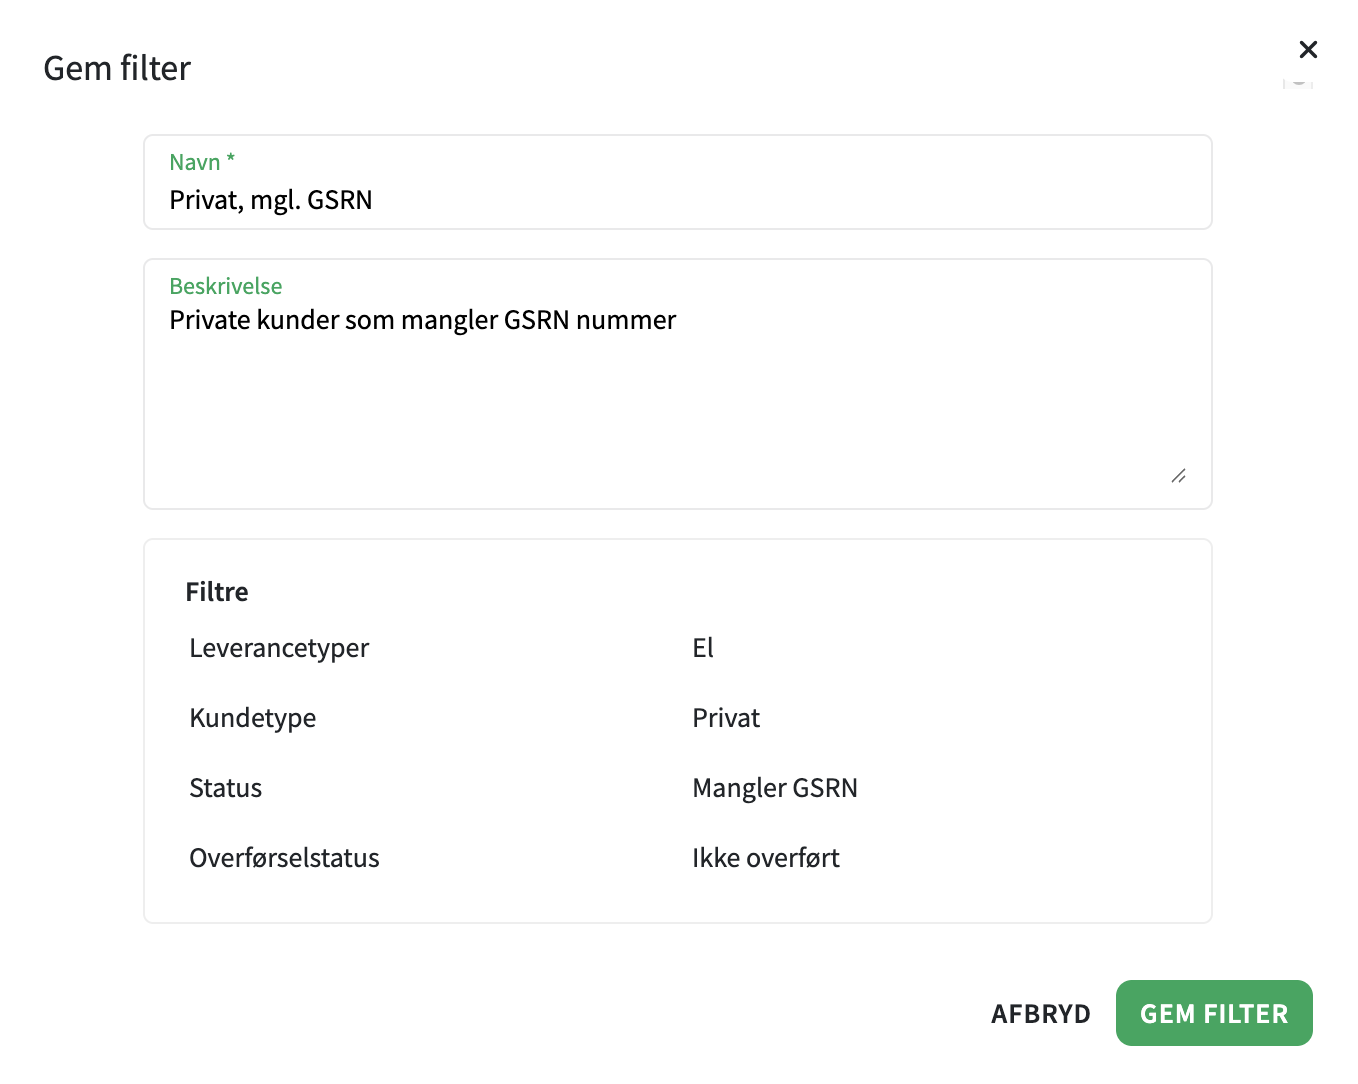Select the 'El' filter value
Image resolution: width=1358 pixels, height=1084 pixels.
click(x=703, y=648)
